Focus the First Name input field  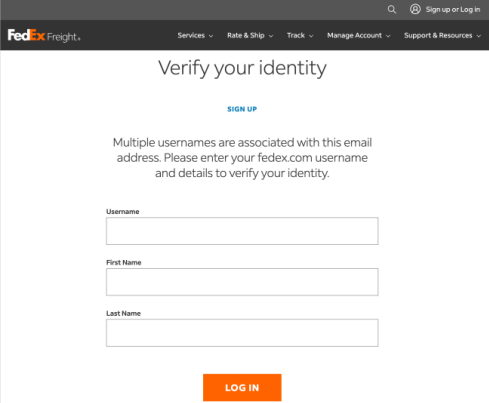[242, 282]
